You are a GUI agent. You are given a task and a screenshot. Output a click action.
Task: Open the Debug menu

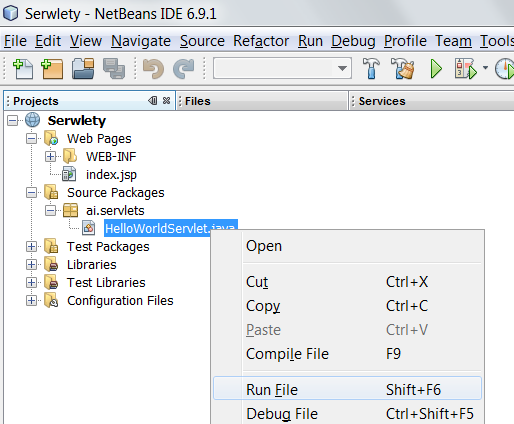pyautogui.click(x=353, y=41)
